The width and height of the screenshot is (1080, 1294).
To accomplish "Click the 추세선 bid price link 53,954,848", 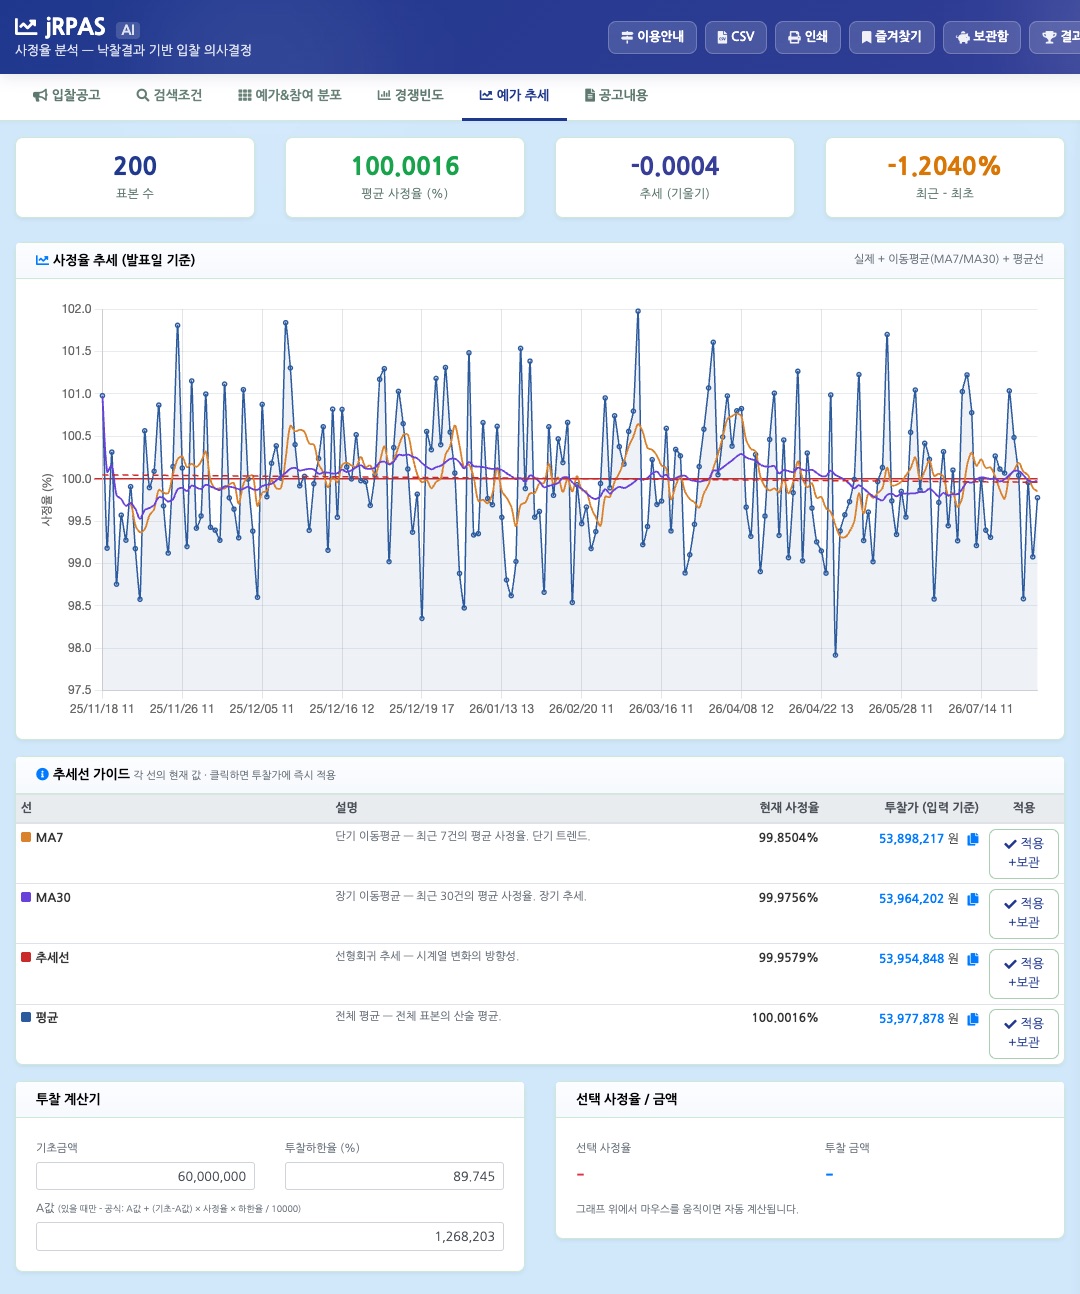I will [x=912, y=959].
